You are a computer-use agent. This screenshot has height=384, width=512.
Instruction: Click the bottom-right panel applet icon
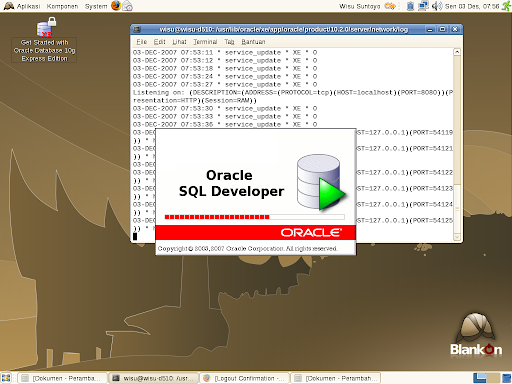point(507,378)
